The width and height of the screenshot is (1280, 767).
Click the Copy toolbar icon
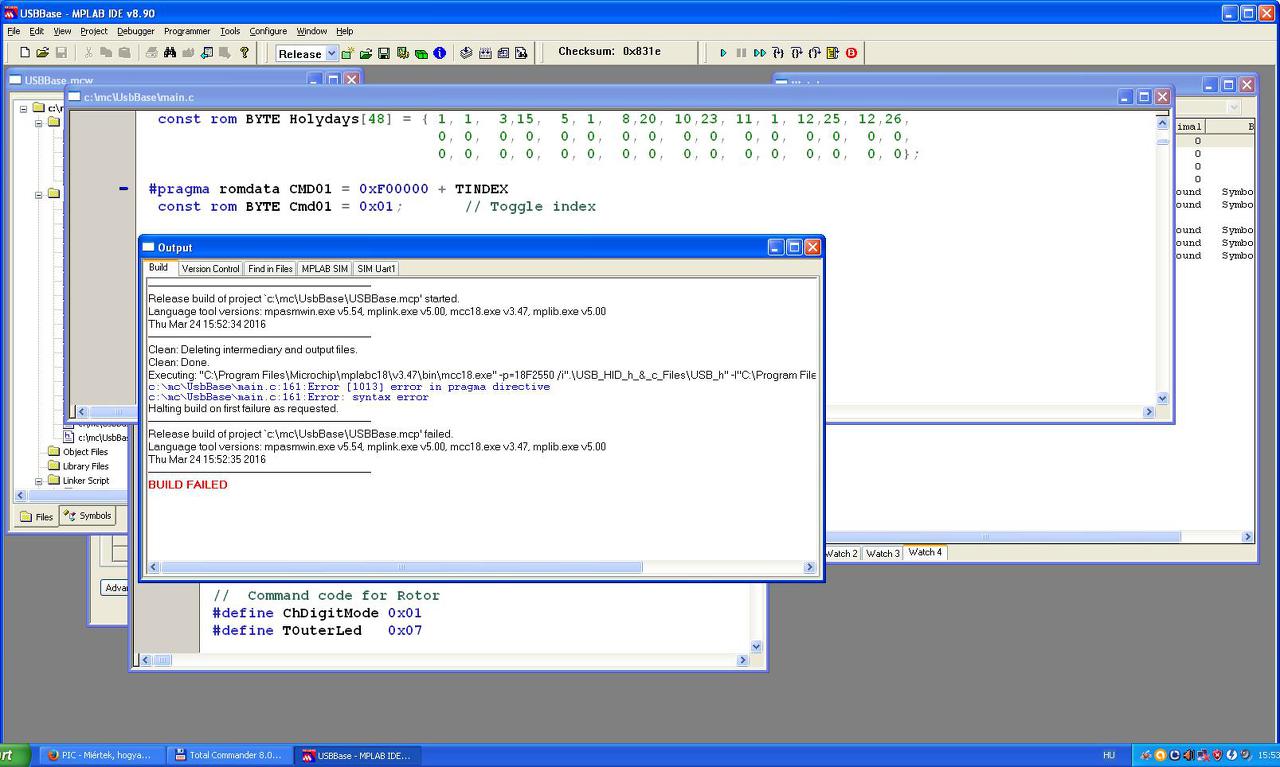click(106, 53)
